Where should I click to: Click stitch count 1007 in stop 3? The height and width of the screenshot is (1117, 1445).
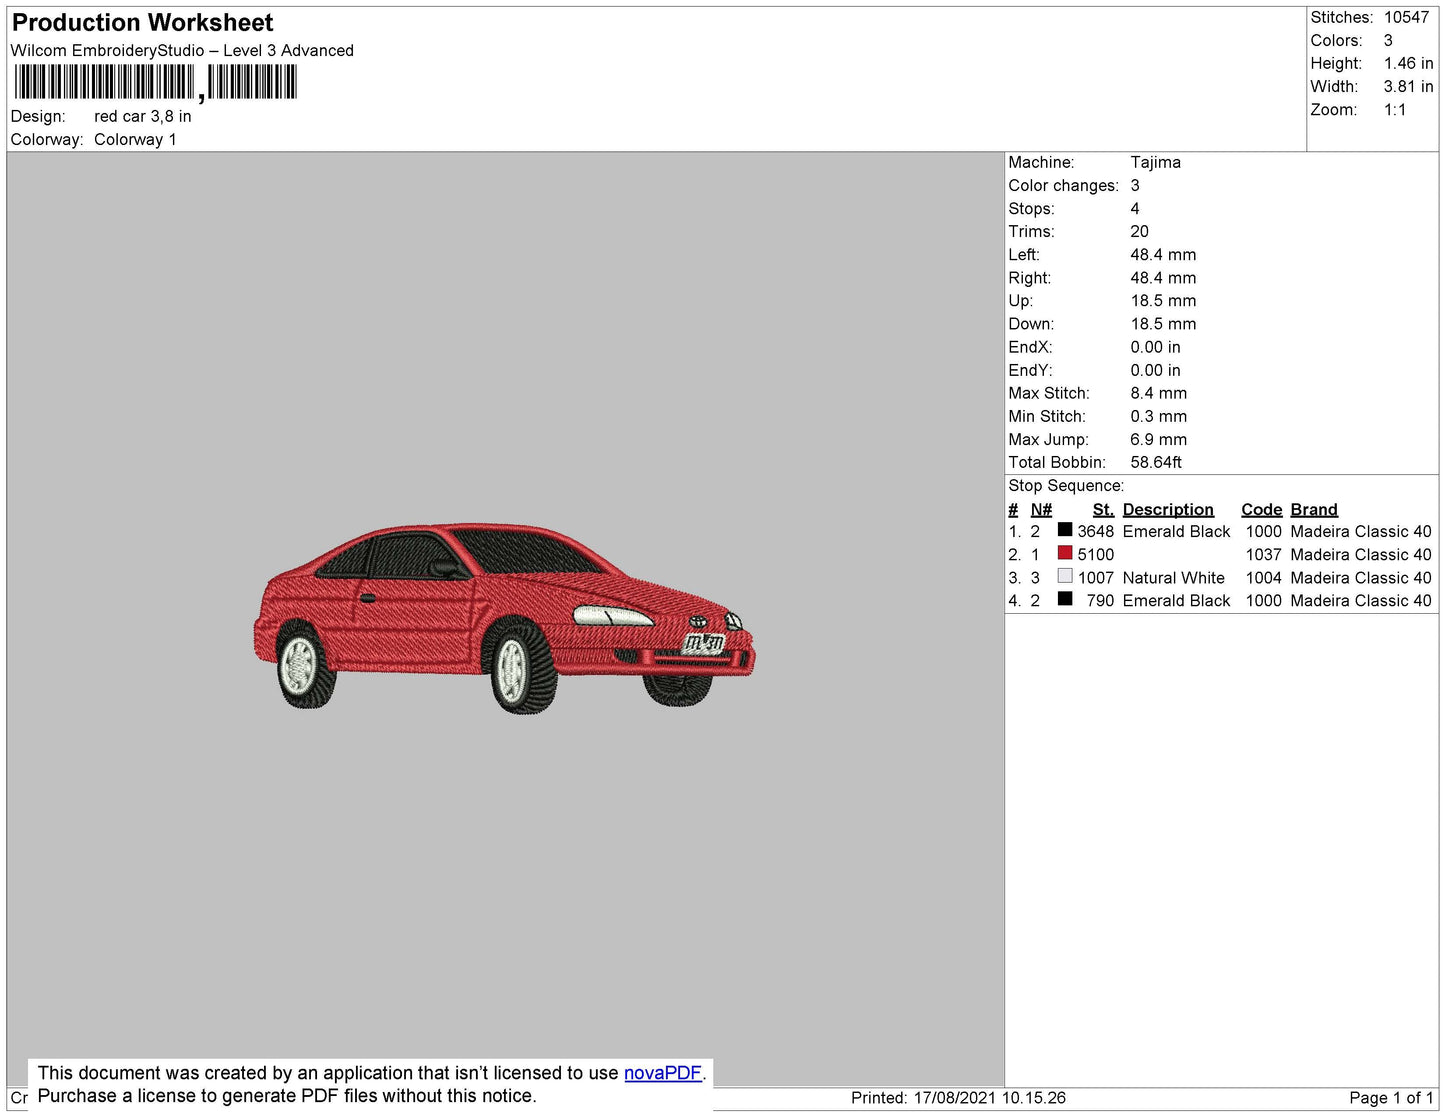(x=1095, y=578)
